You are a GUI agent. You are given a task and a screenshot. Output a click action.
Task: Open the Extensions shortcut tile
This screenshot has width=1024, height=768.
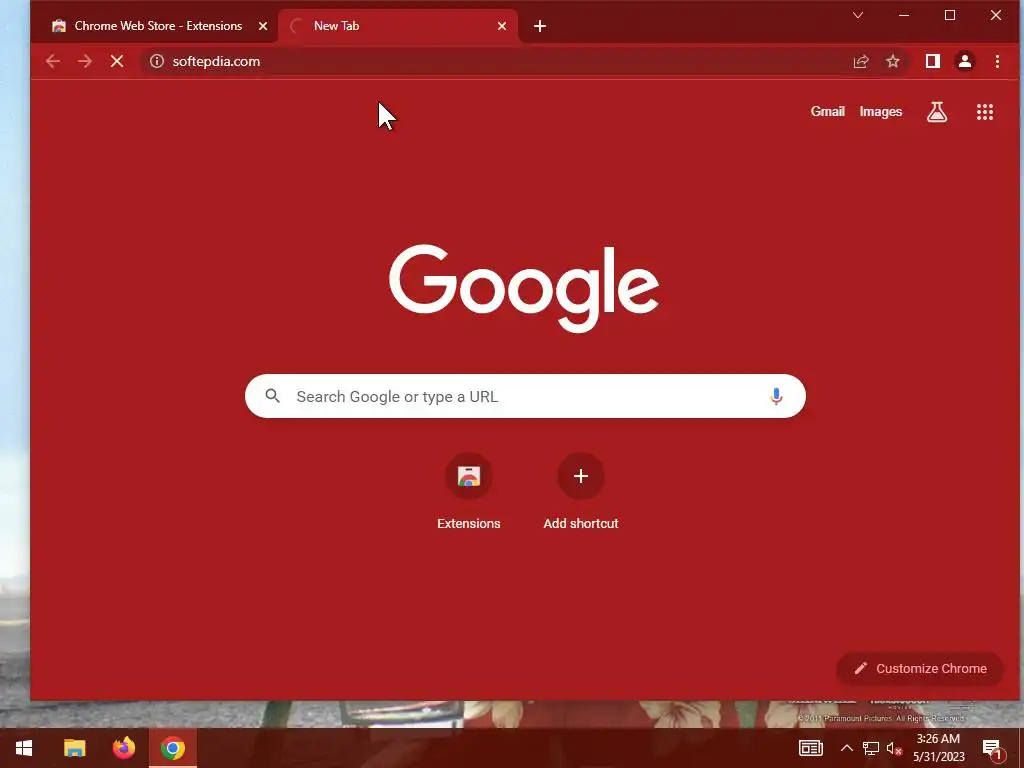pos(469,492)
